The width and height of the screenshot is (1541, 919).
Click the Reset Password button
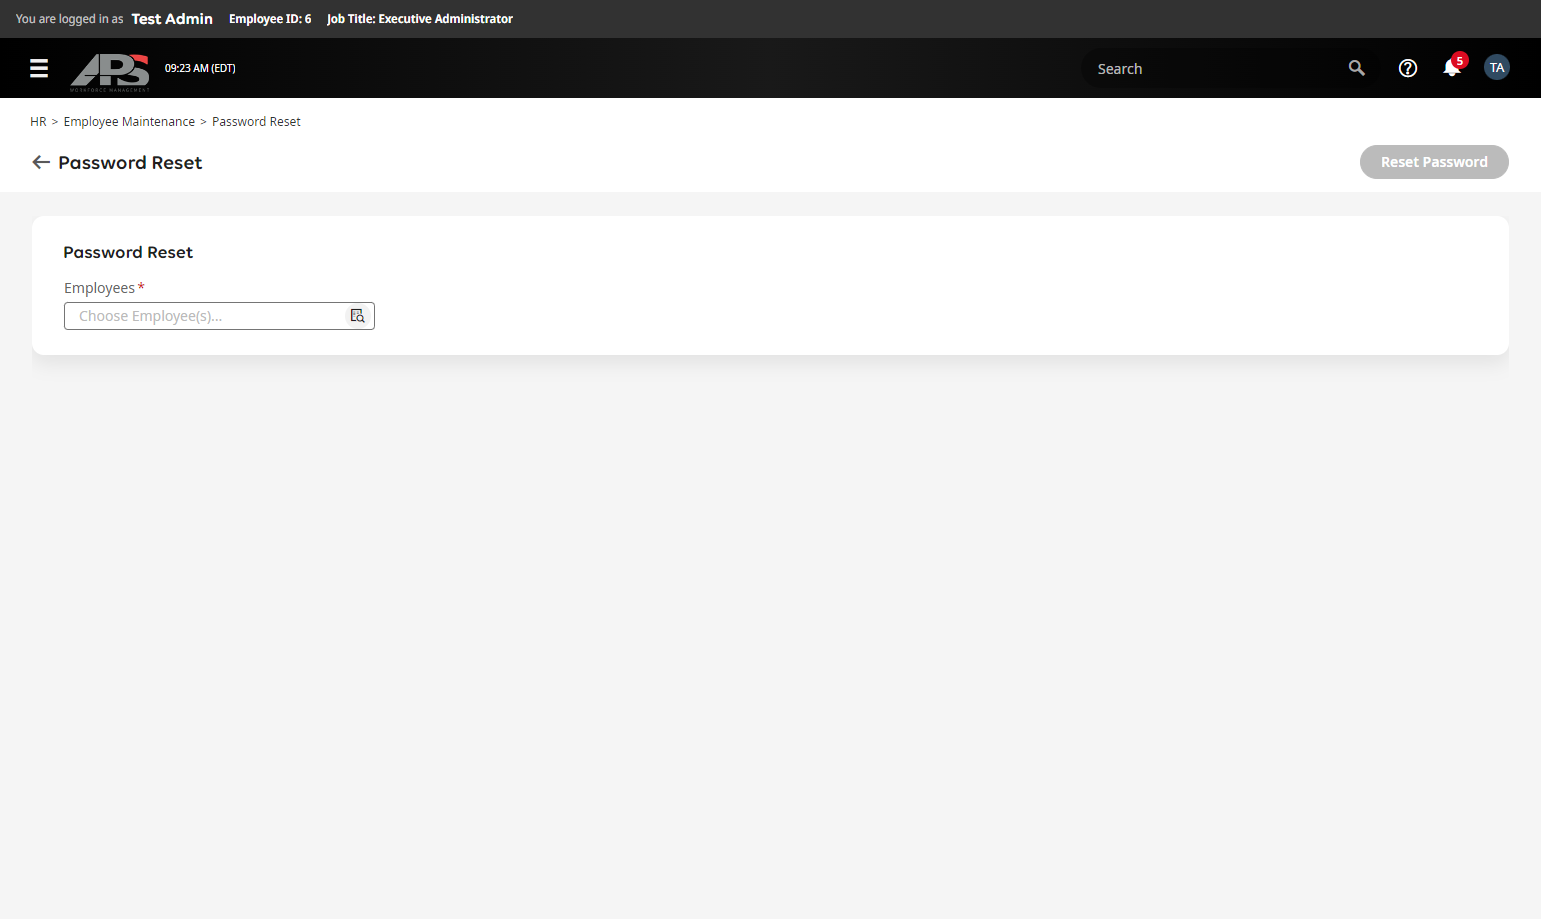(1433, 162)
